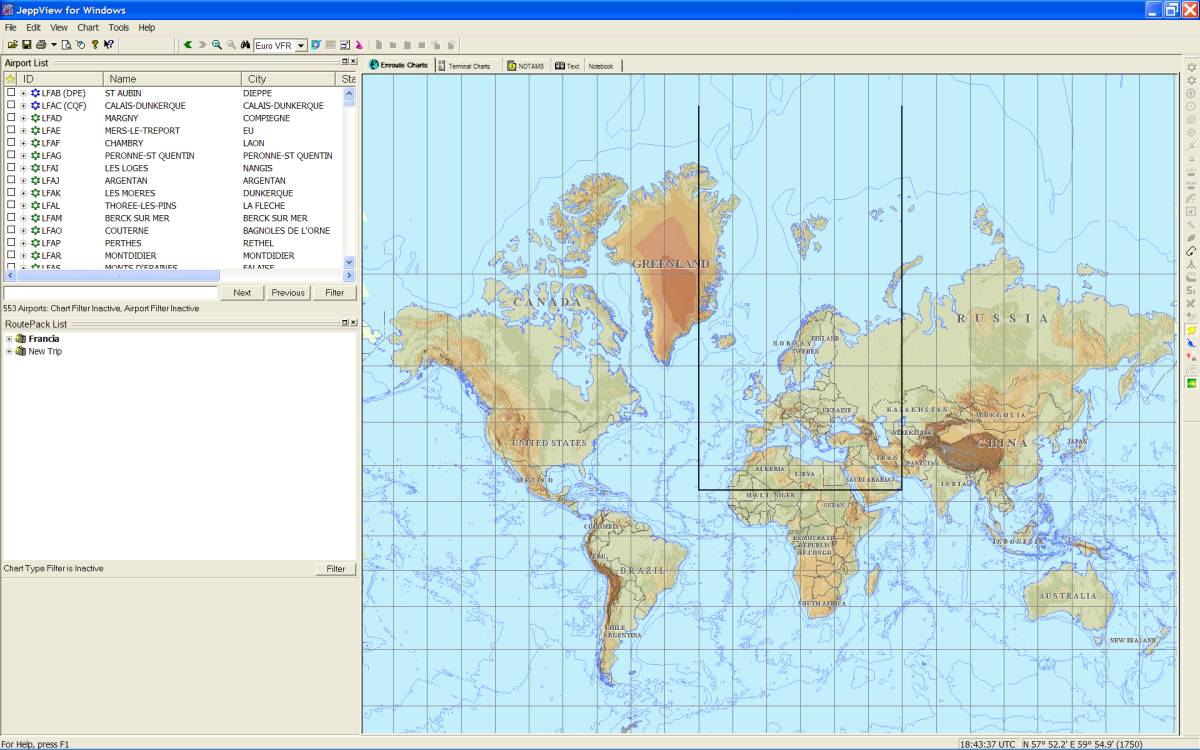
Task: Click the Open folder toolbar icon
Action: point(12,45)
